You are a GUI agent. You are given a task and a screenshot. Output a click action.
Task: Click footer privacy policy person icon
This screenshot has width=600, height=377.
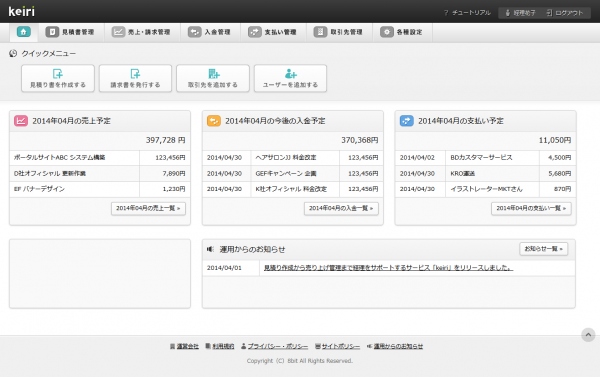[243, 346]
